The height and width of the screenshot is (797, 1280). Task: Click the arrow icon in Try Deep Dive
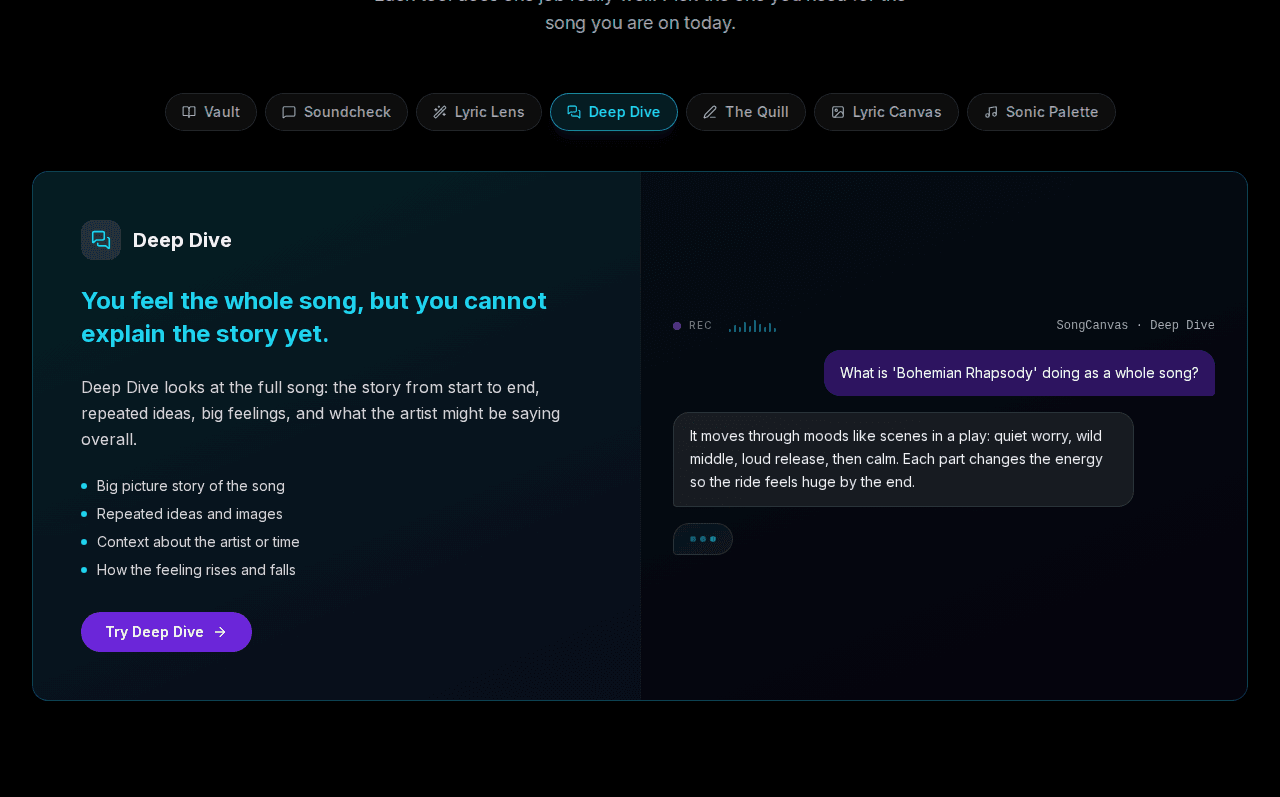tap(220, 632)
